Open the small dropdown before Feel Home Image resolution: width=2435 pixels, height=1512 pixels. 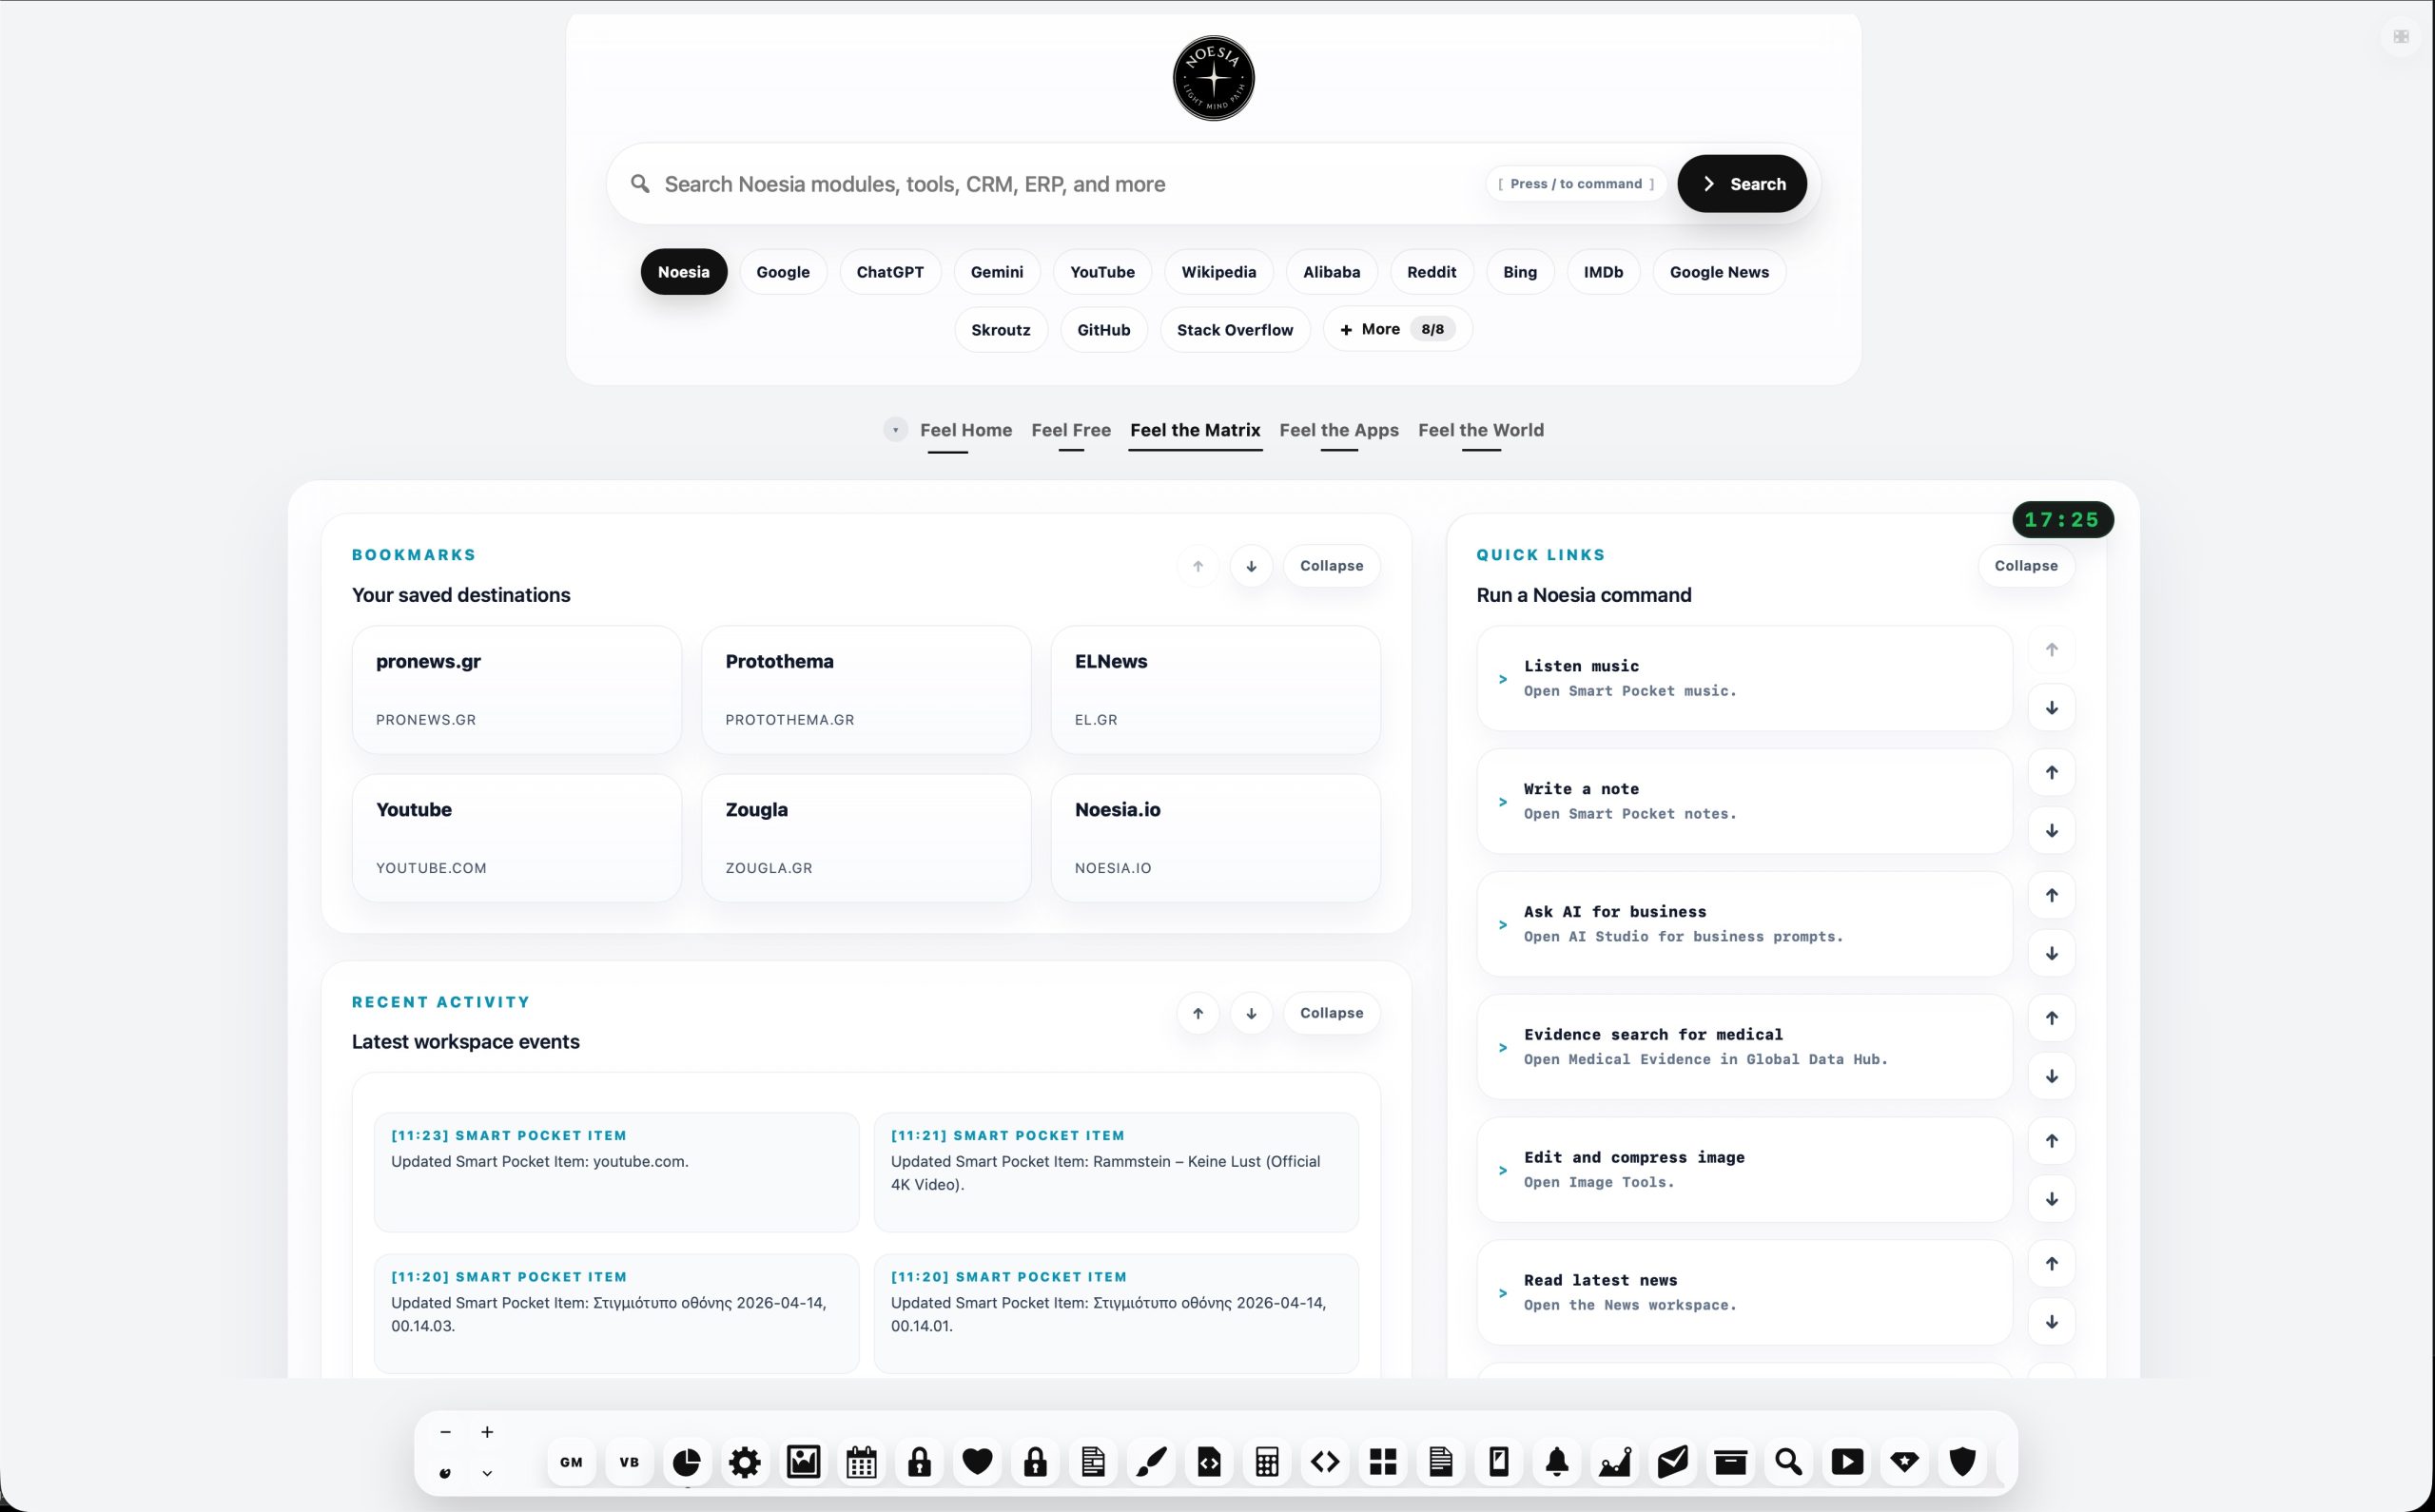coord(895,430)
